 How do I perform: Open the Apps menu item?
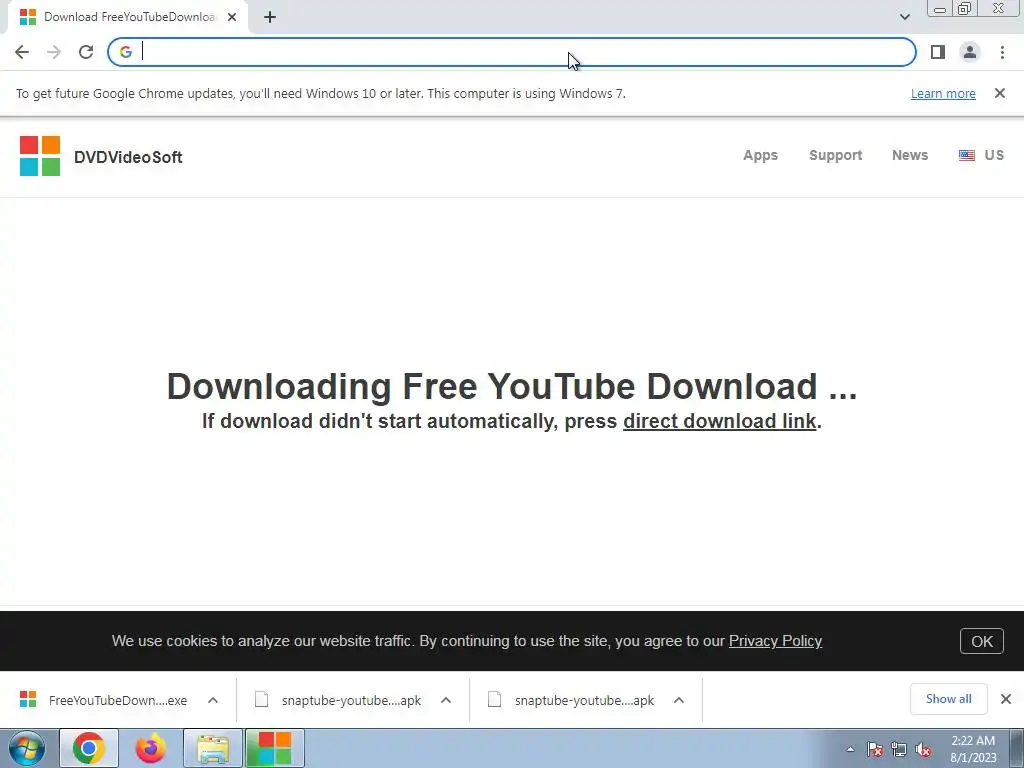tap(760, 155)
